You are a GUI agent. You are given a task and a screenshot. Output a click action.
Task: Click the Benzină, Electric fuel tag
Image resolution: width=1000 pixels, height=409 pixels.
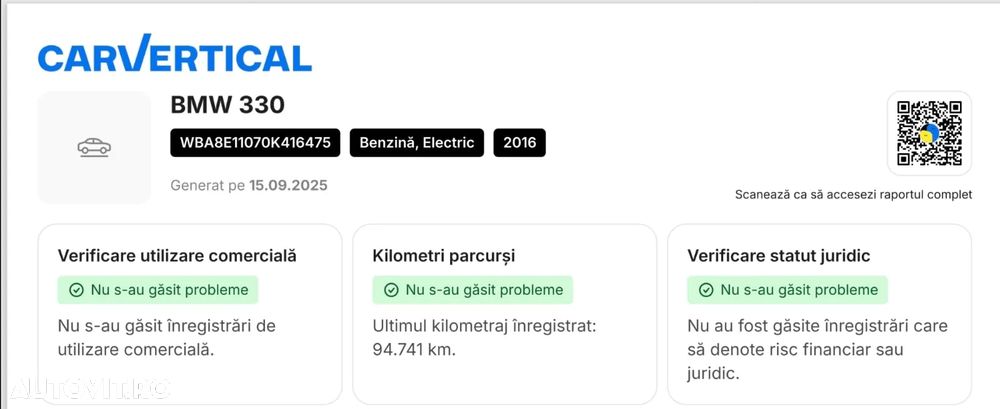tap(416, 143)
